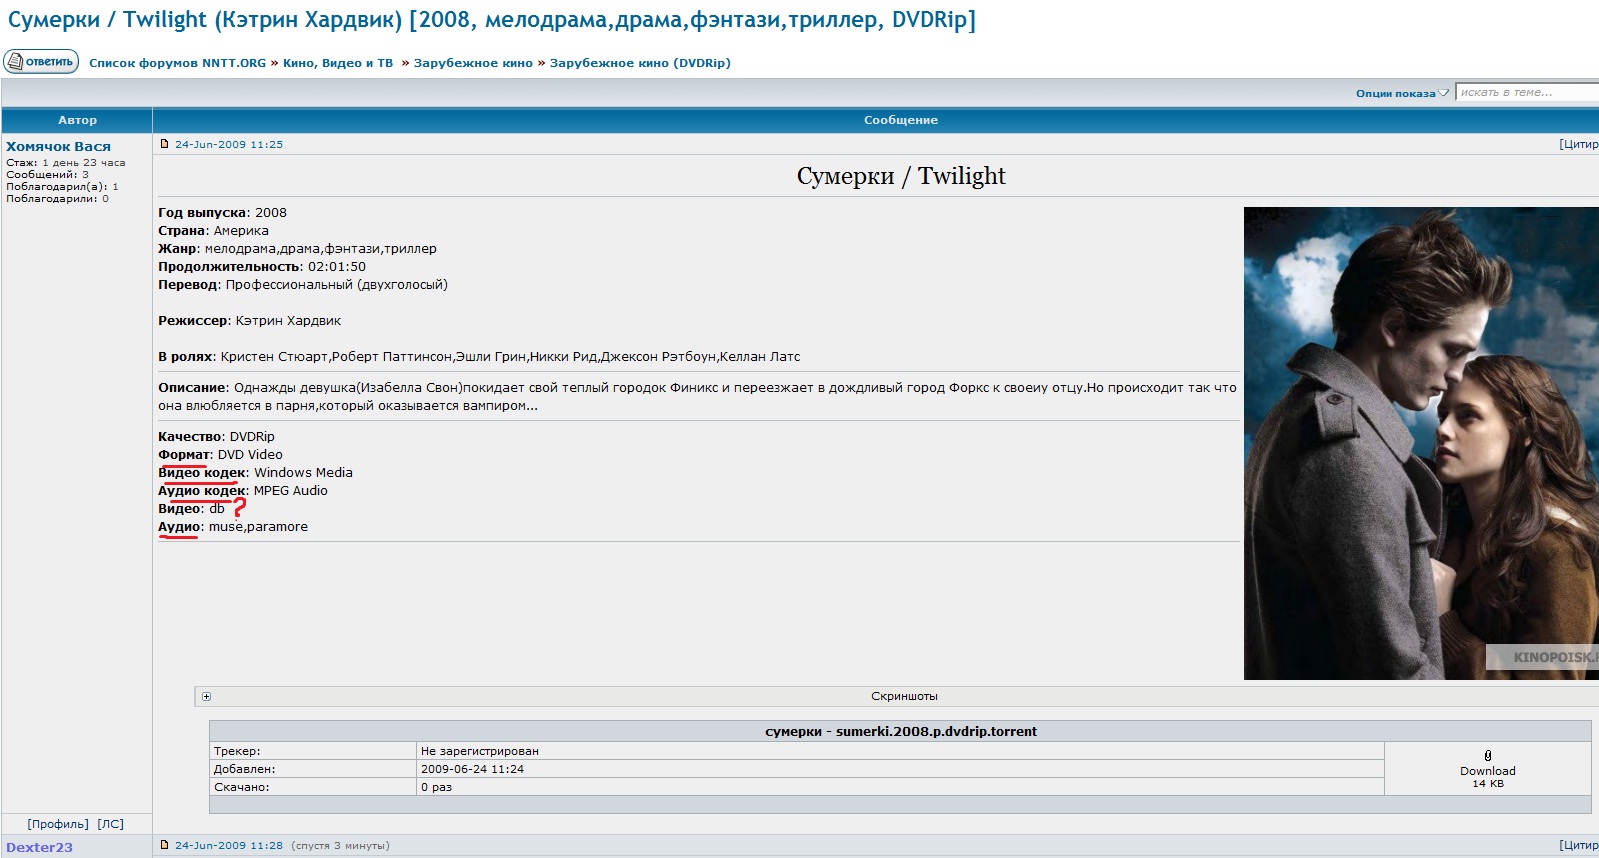Click the 'ответить' reply button
Viewport: 1599px width, 858px height.
[x=41, y=62]
